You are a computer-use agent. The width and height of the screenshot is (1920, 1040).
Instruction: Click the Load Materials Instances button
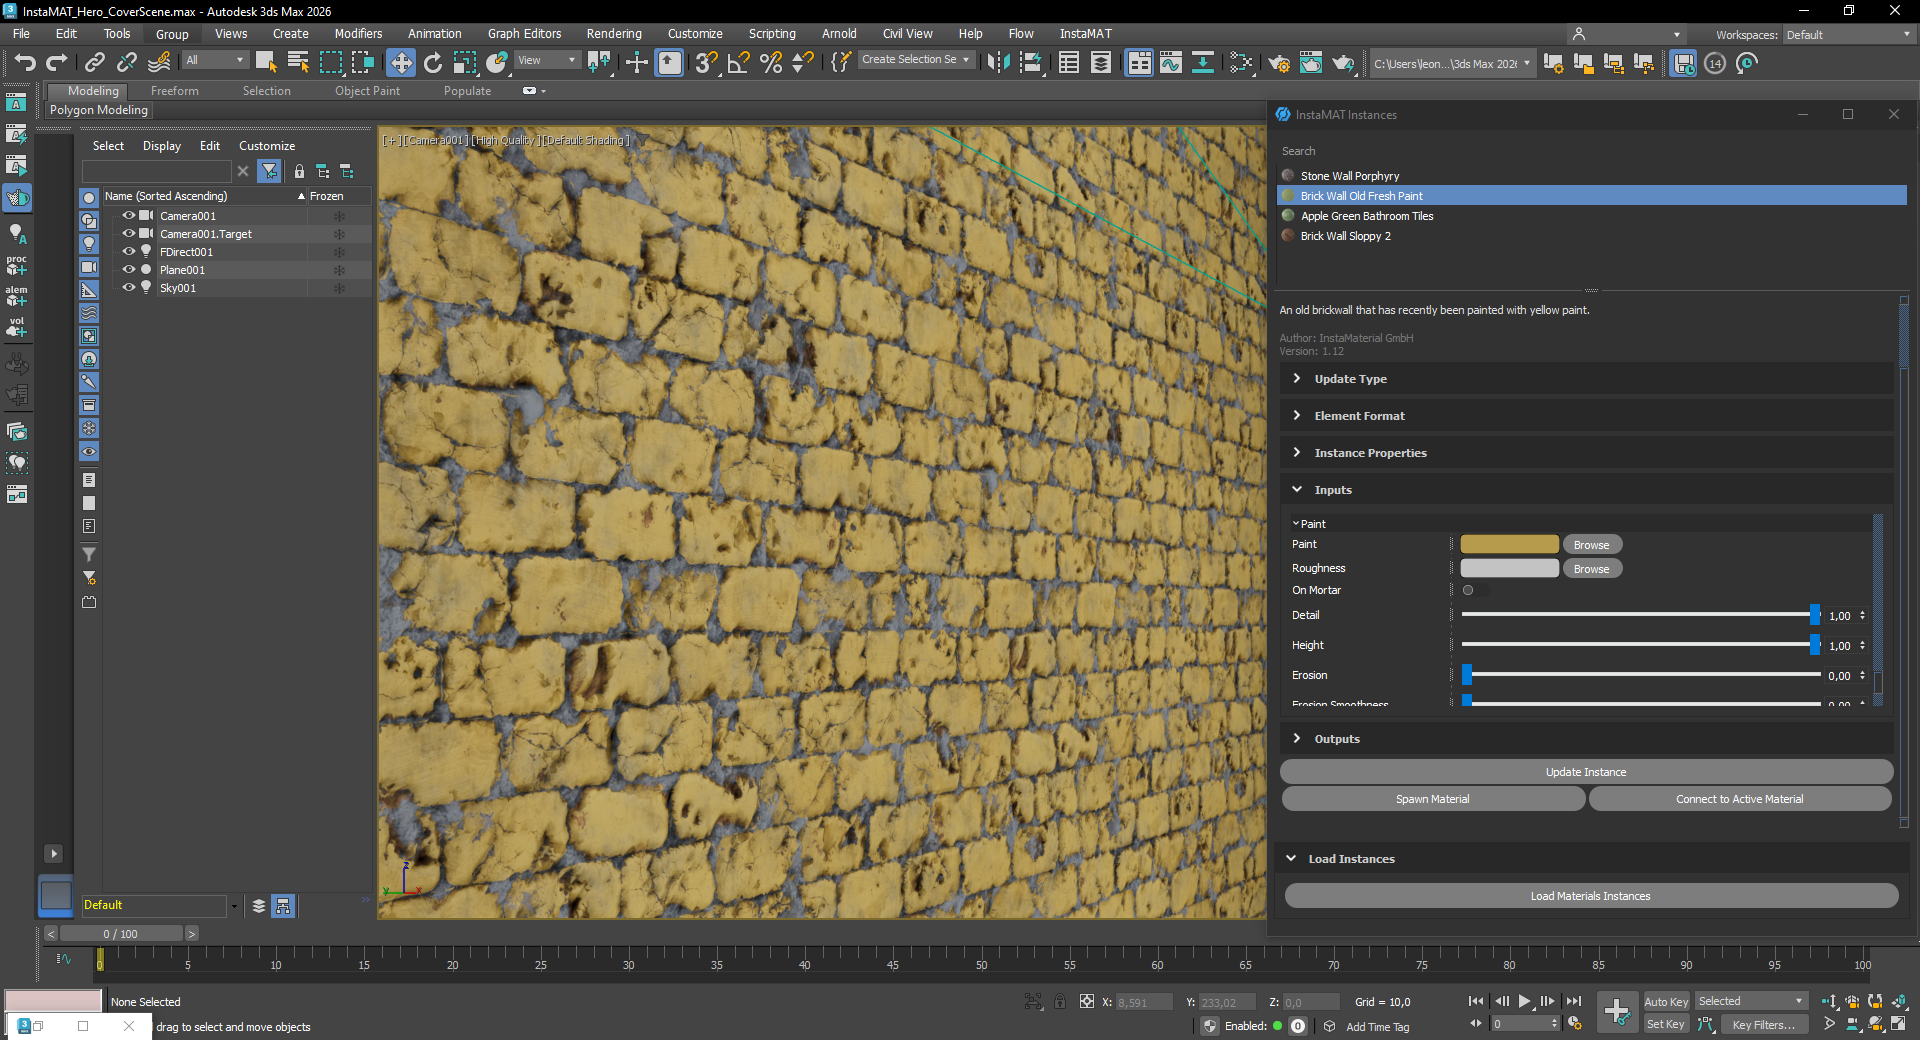tap(1591, 896)
